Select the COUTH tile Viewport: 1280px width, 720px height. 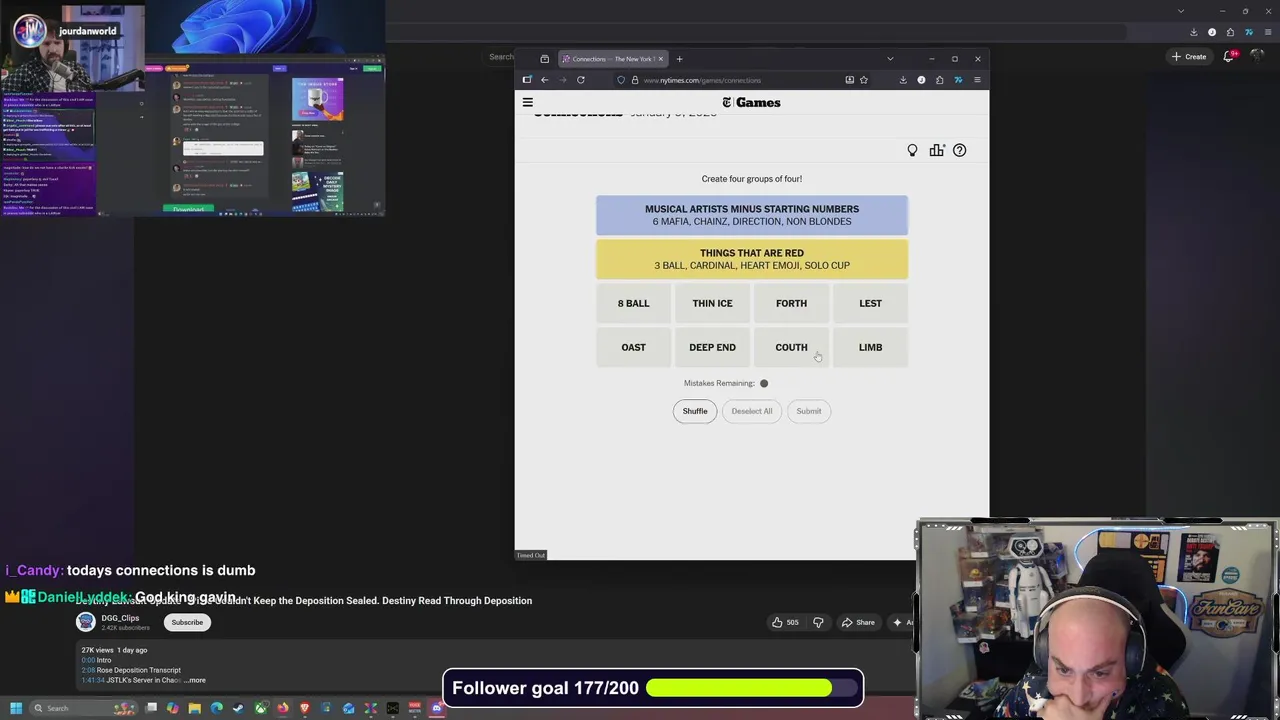tap(791, 347)
